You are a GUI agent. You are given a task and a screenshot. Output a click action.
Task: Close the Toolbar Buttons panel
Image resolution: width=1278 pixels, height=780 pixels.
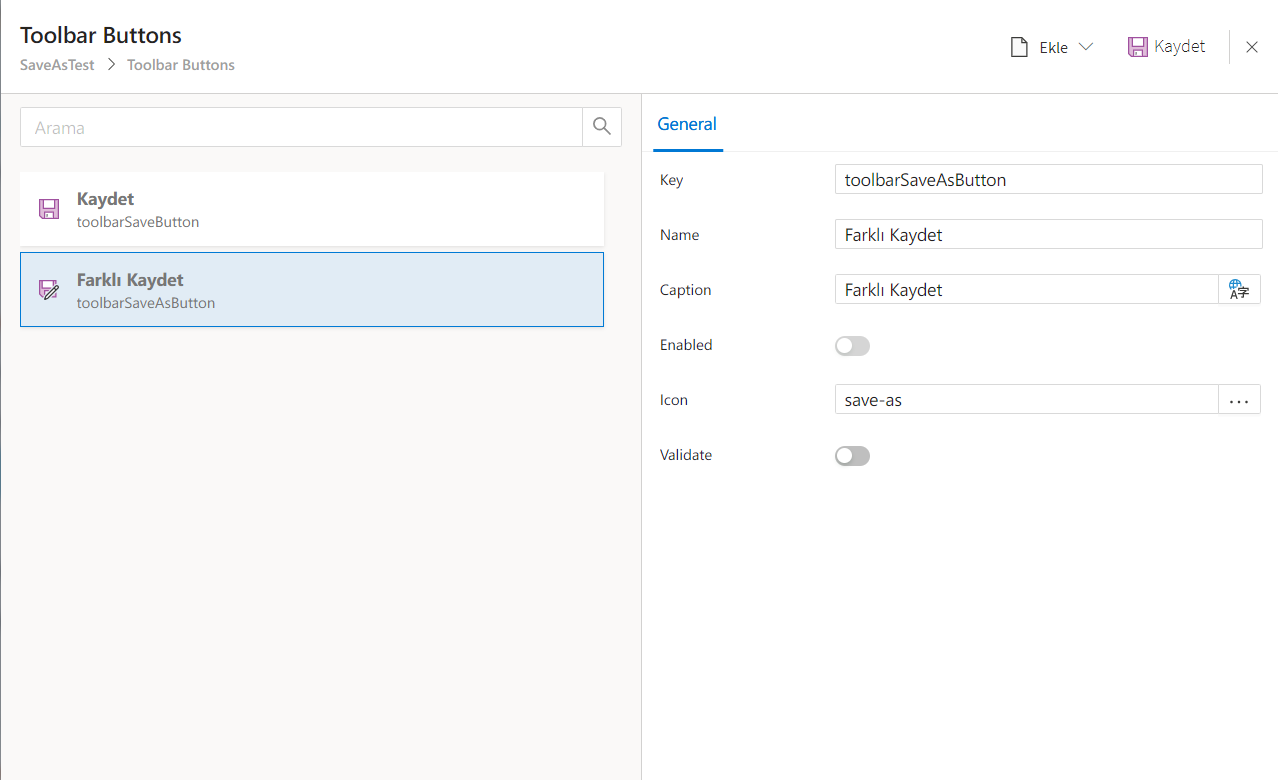[1252, 47]
